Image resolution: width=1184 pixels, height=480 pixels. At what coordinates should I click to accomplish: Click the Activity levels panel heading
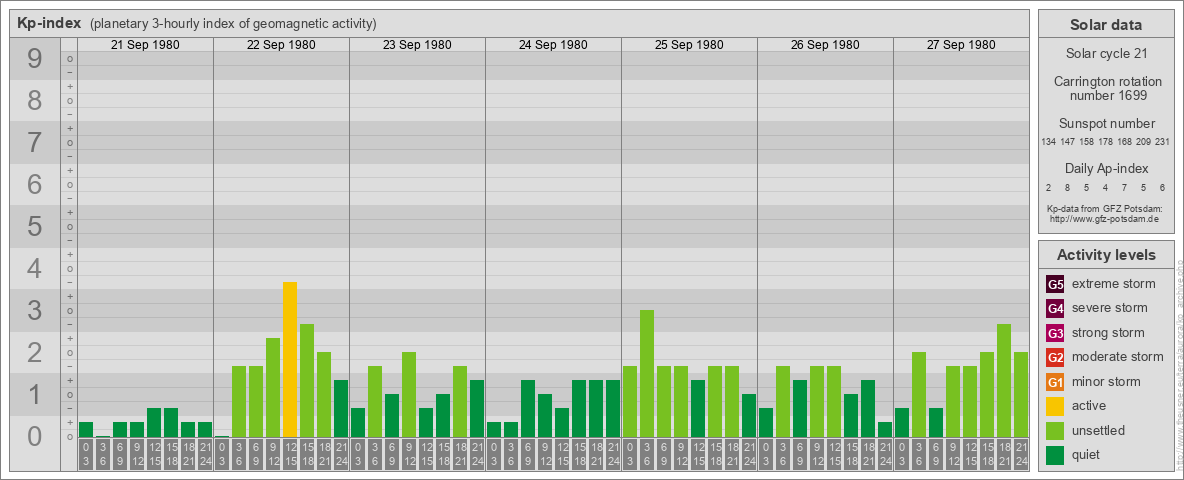pyautogui.click(x=1106, y=255)
